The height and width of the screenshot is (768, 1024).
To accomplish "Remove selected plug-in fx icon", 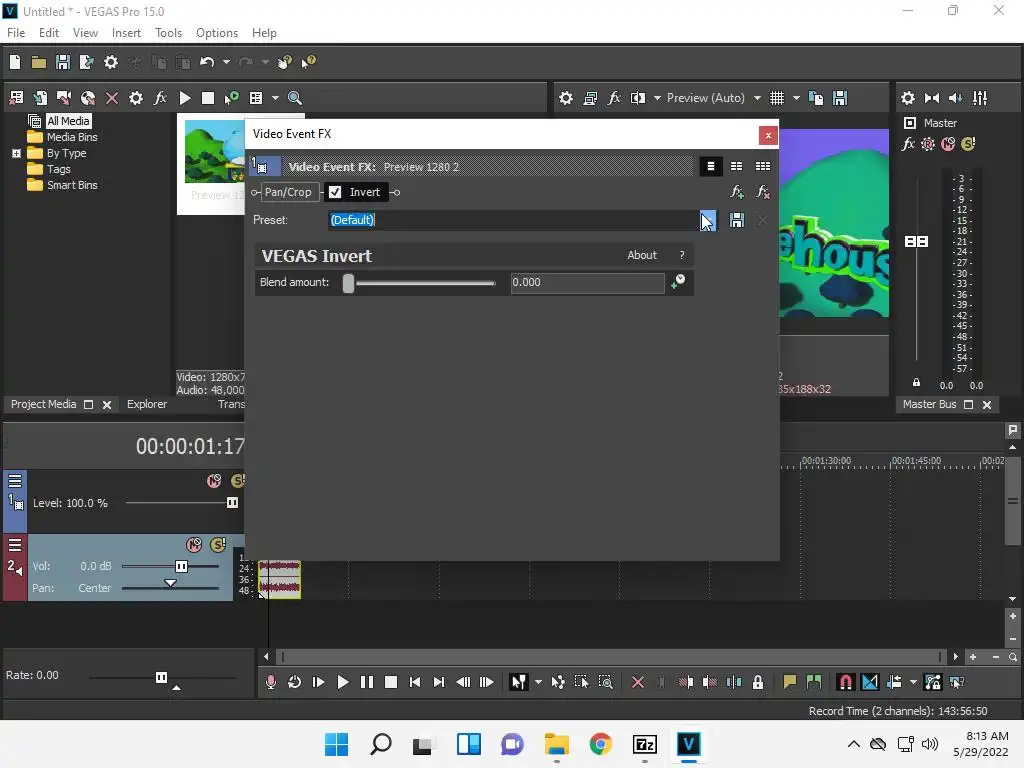I will pos(763,192).
